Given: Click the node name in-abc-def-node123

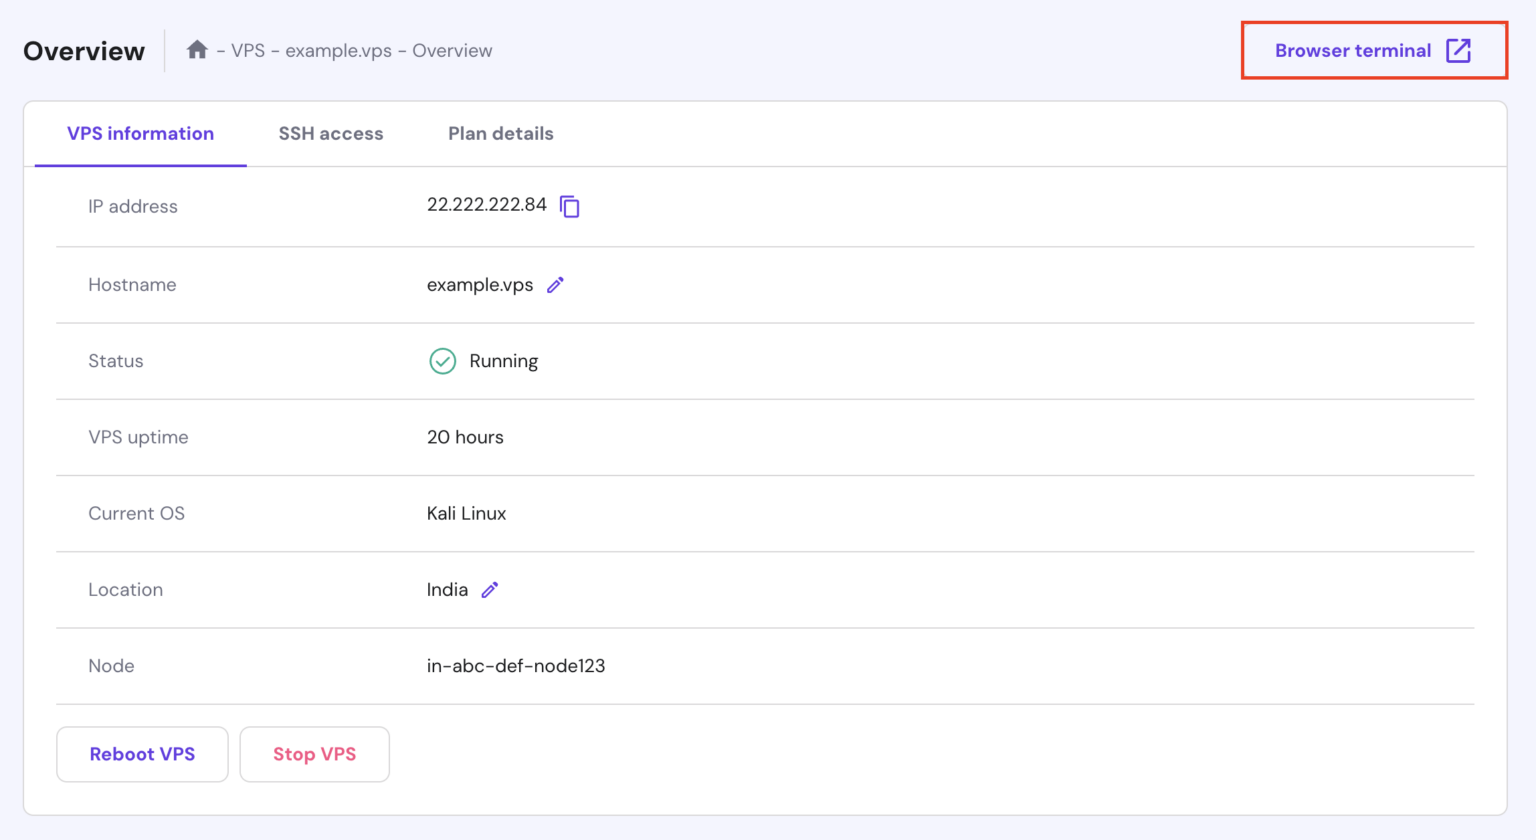Looking at the screenshot, I should click(x=515, y=666).
